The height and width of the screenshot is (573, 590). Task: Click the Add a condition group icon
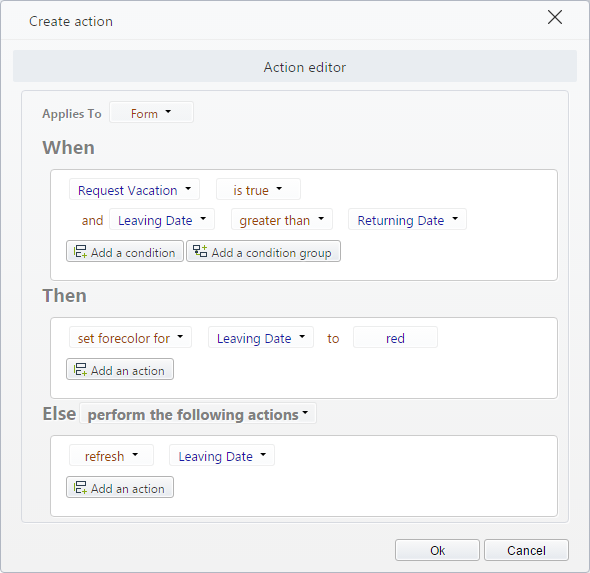[x=200, y=251]
